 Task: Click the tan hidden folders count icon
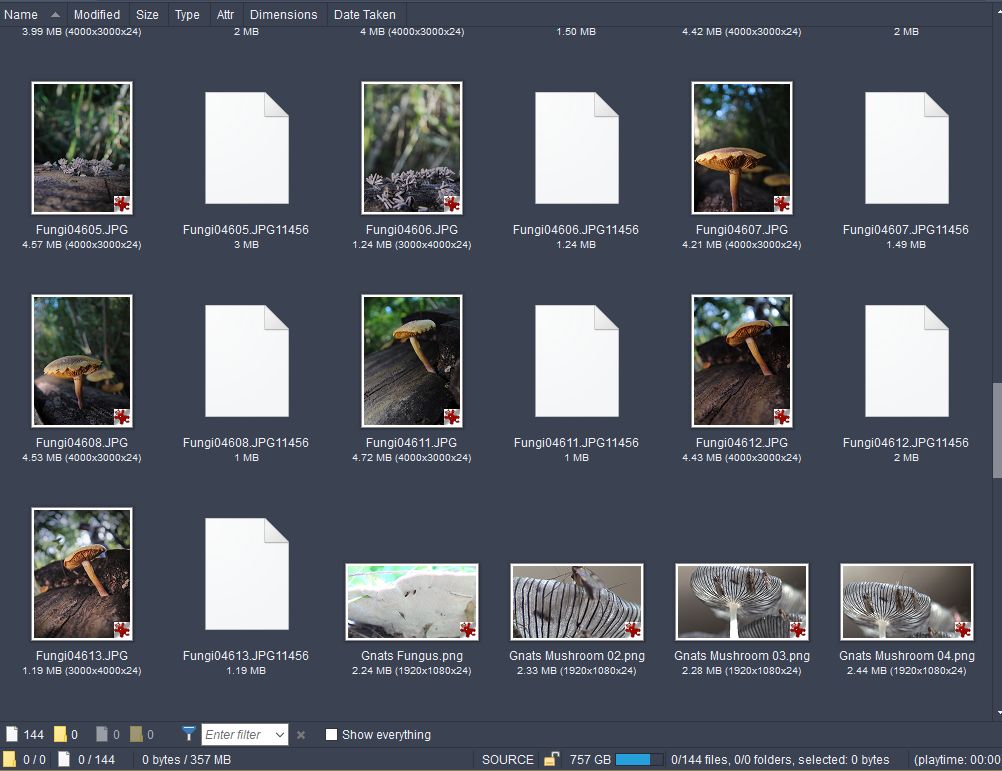point(136,734)
